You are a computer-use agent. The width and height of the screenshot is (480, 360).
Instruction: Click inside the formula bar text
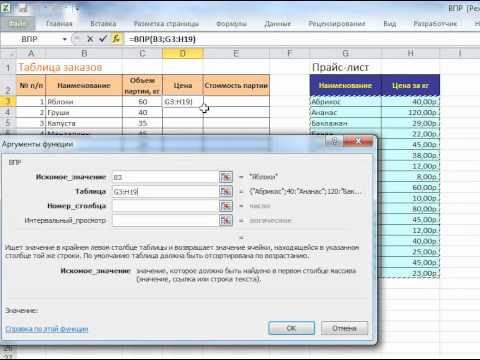162,39
